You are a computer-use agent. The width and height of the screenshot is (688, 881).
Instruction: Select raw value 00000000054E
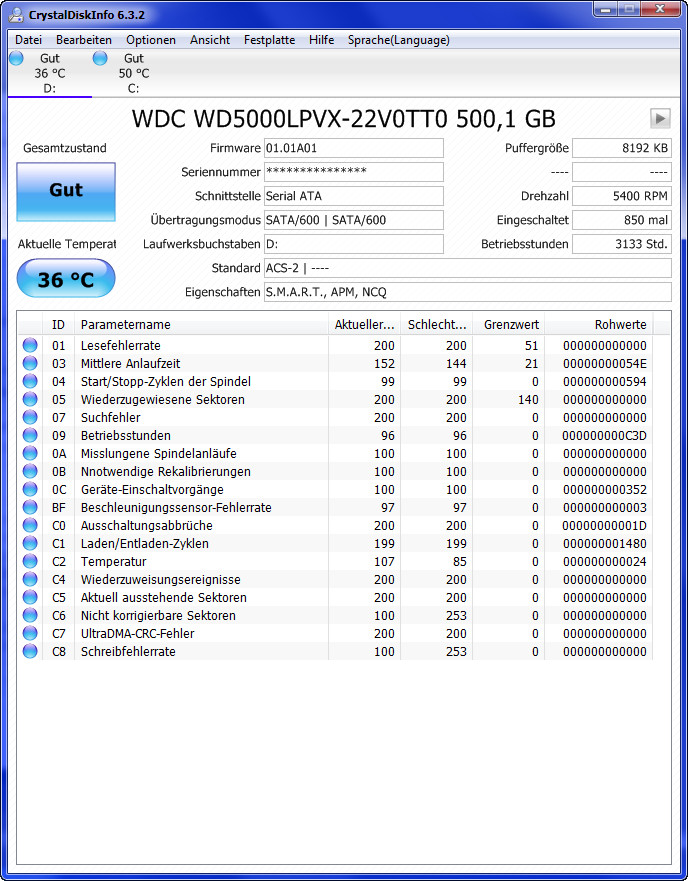click(x=605, y=364)
